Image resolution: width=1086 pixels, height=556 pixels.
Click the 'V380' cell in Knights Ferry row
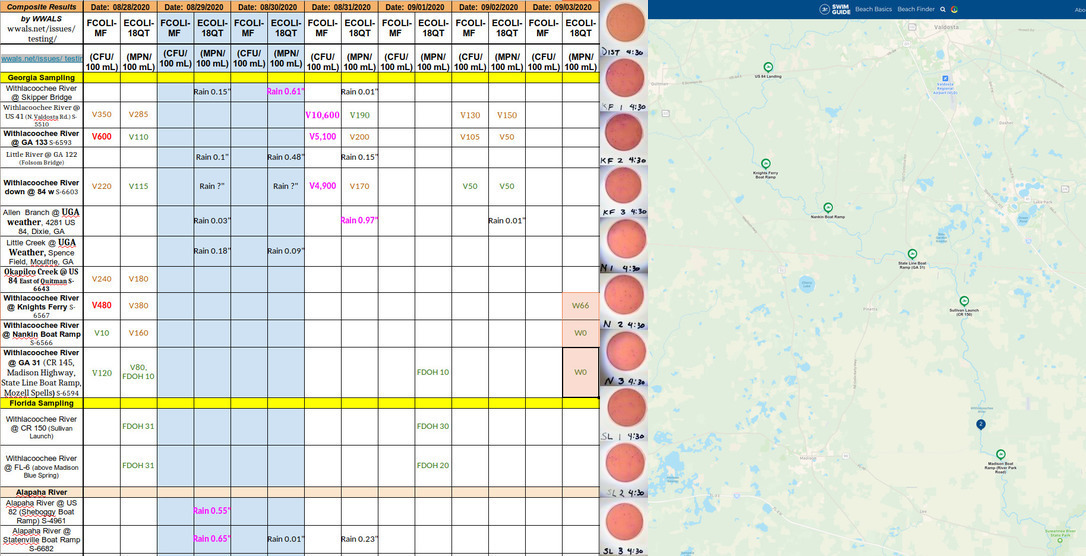click(x=139, y=305)
